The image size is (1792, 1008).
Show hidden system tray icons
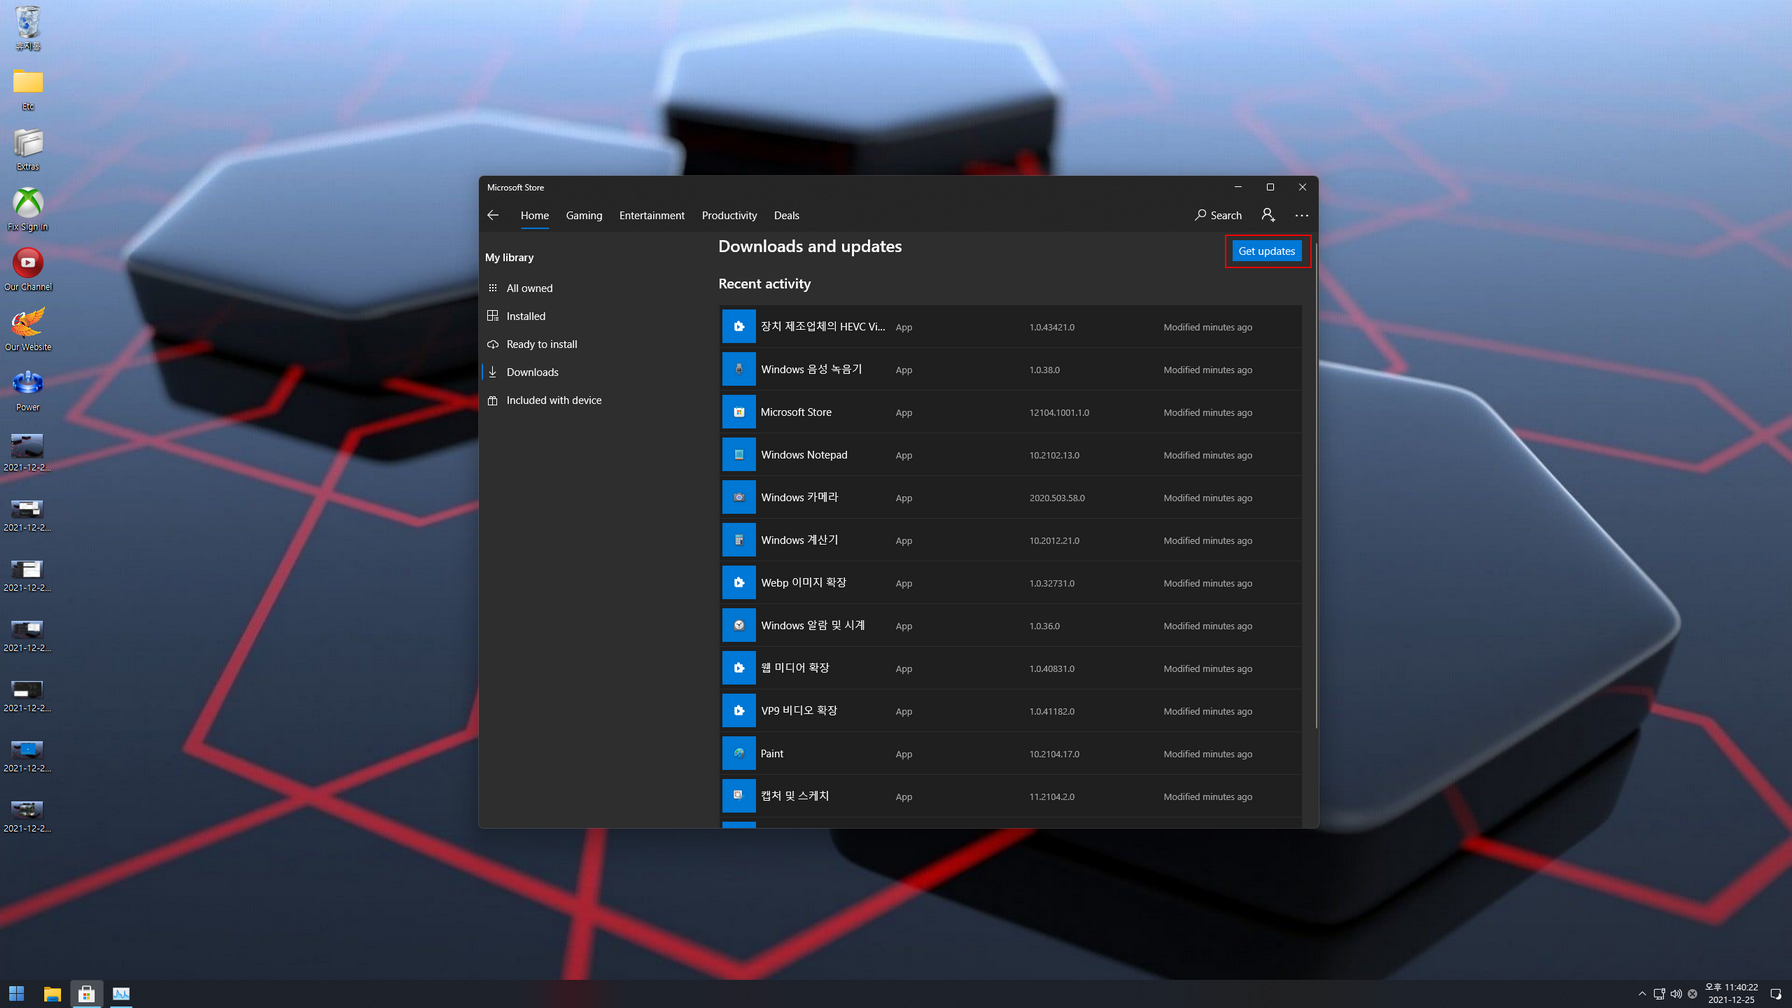tap(1642, 994)
